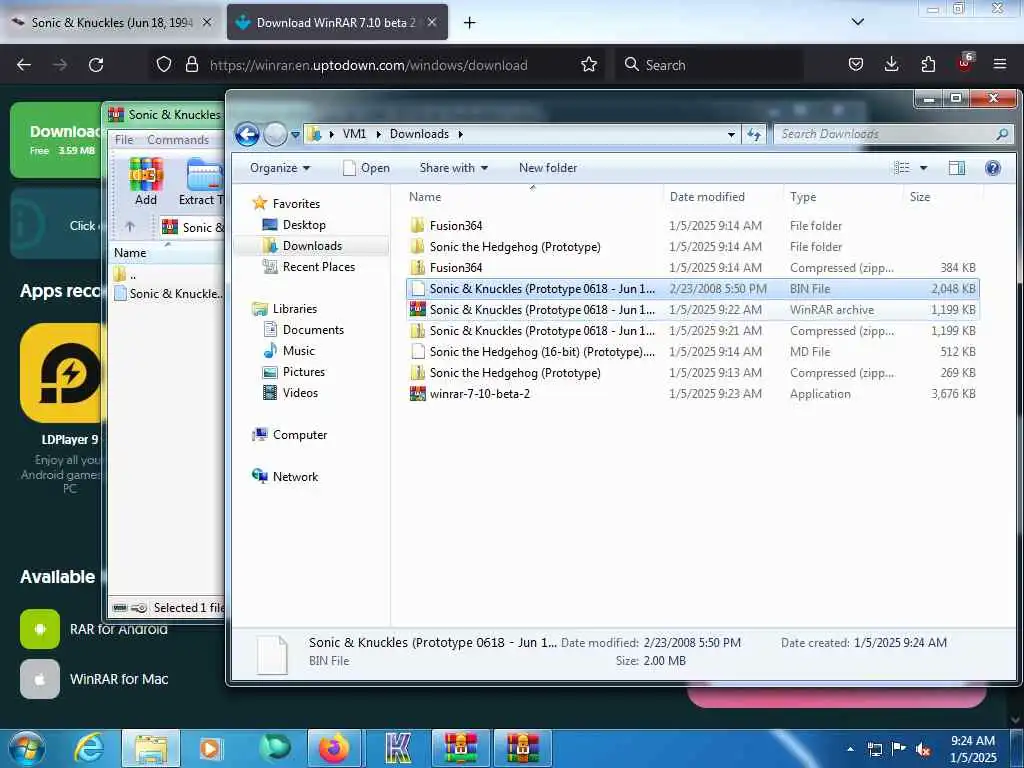This screenshot has height=768, width=1024.
Task: Open Explorer Help question mark icon
Action: pos(993,168)
